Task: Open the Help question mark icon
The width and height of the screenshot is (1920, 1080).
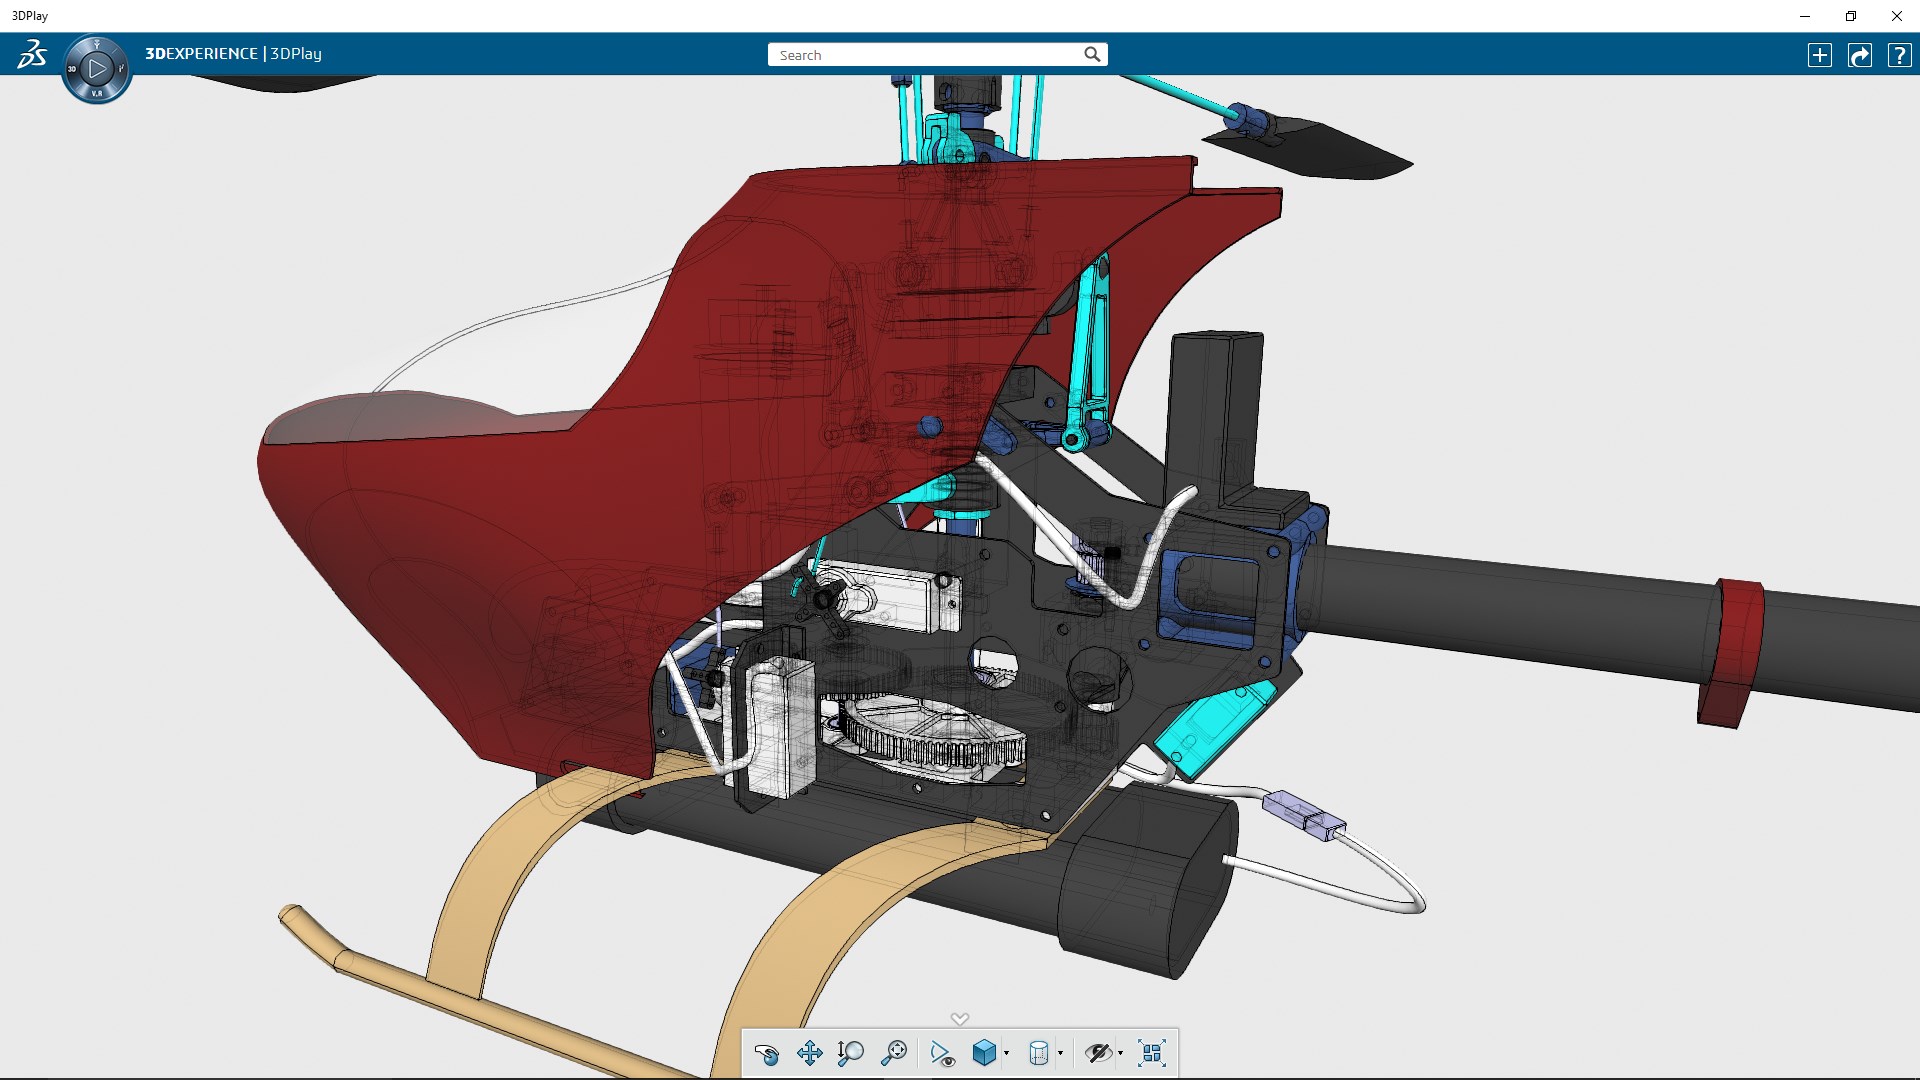Action: pyautogui.click(x=1899, y=55)
